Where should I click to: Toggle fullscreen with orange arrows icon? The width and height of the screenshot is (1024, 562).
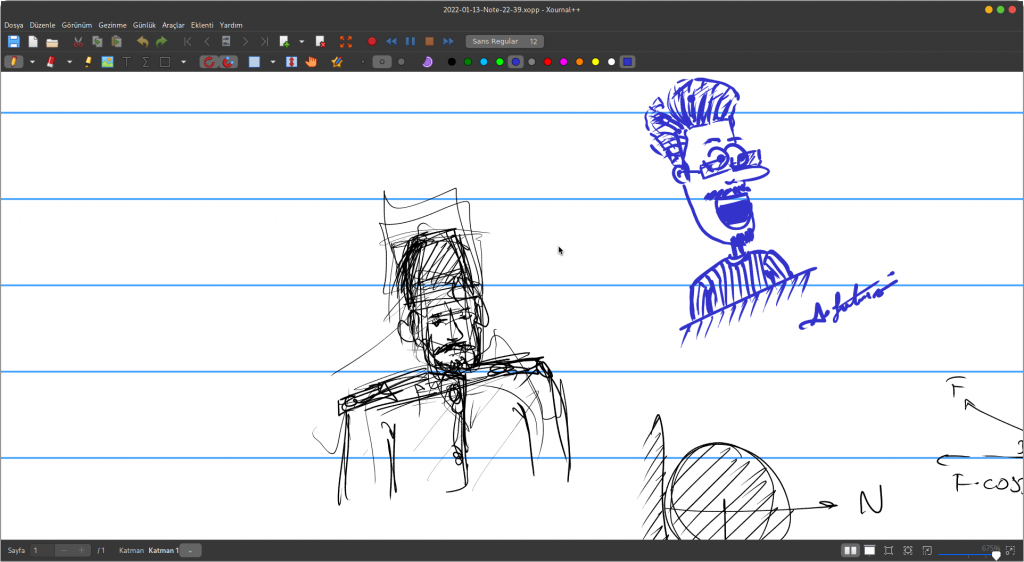(345, 42)
